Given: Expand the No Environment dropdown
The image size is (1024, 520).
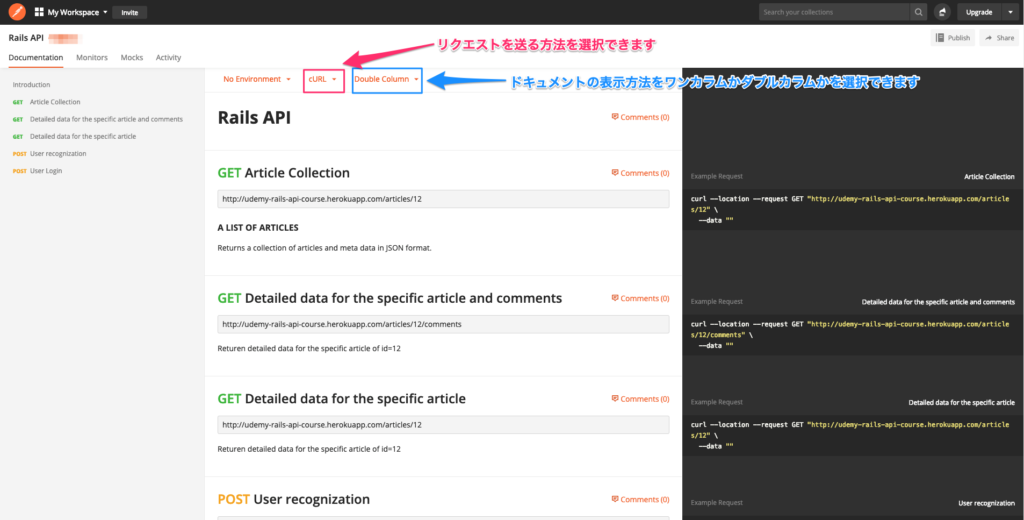Looking at the screenshot, I should tap(256, 79).
